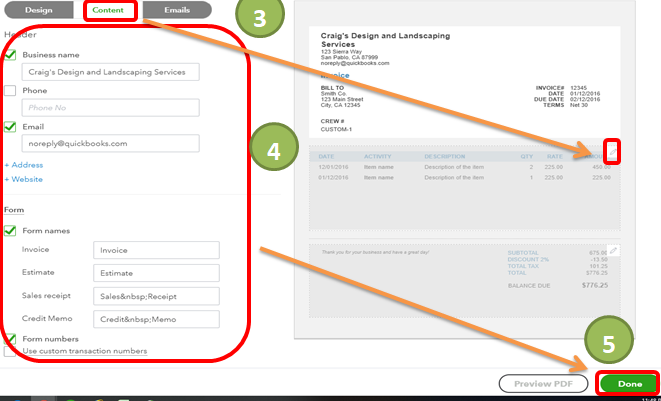The width and height of the screenshot is (661, 401).
Task: Expand the + Address link
Action: (x=24, y=165)
